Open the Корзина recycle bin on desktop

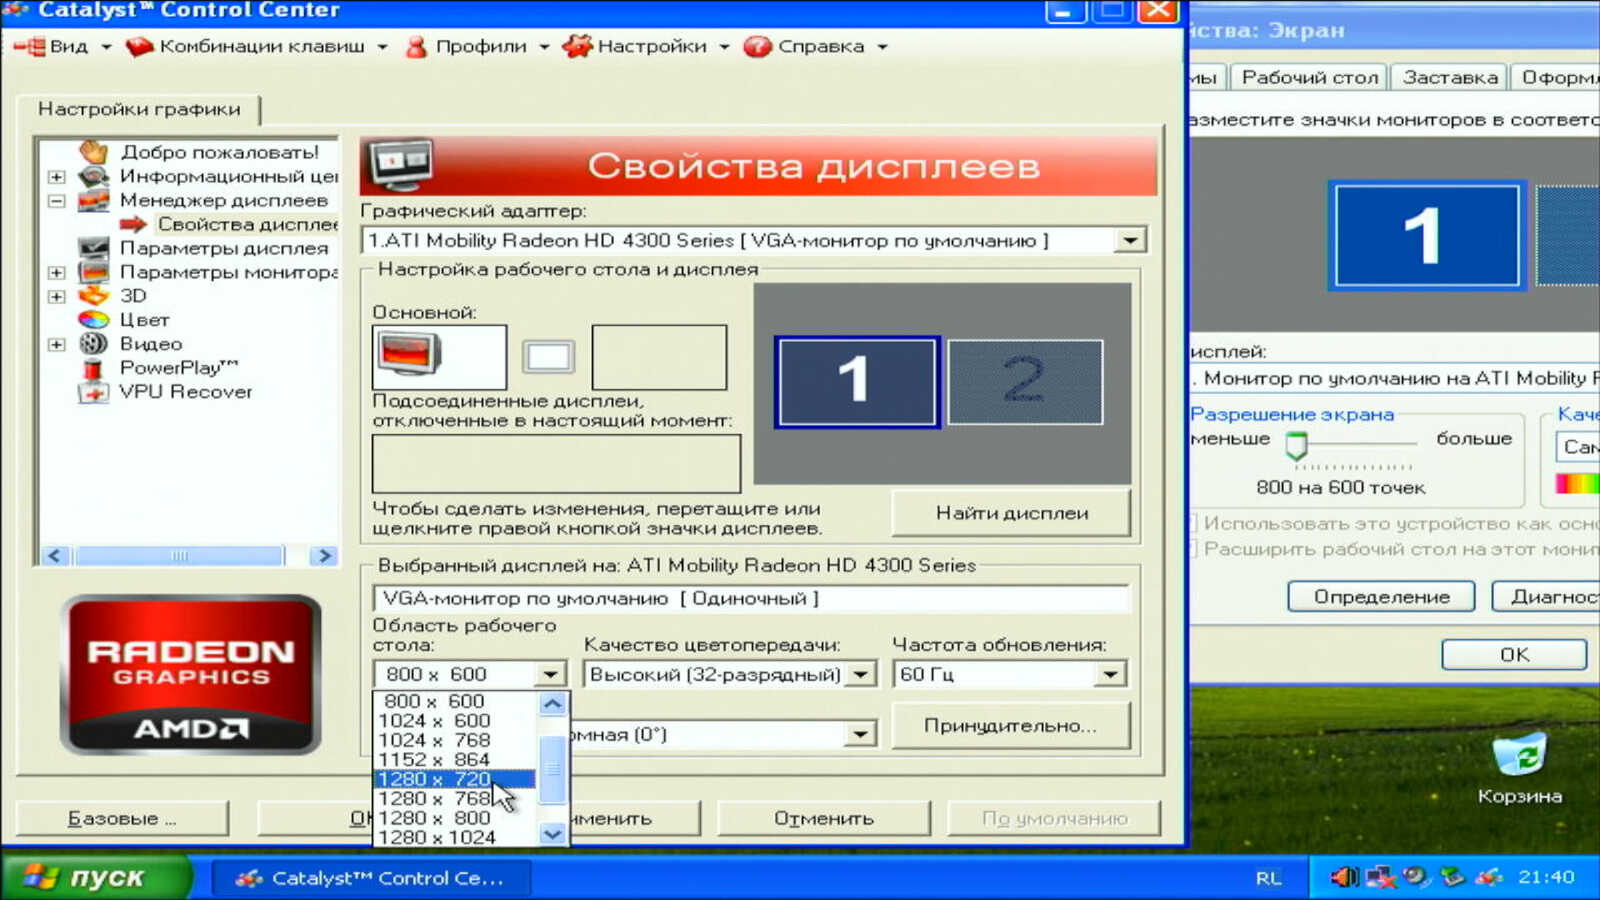(x=1519, y=758)
